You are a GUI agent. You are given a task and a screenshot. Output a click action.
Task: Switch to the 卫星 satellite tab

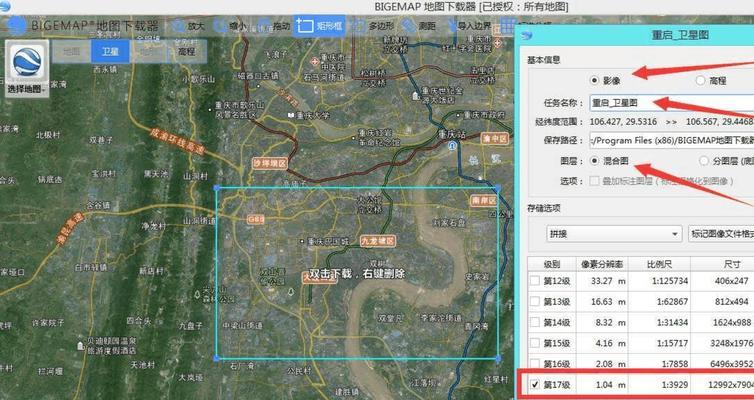[110, 51]
